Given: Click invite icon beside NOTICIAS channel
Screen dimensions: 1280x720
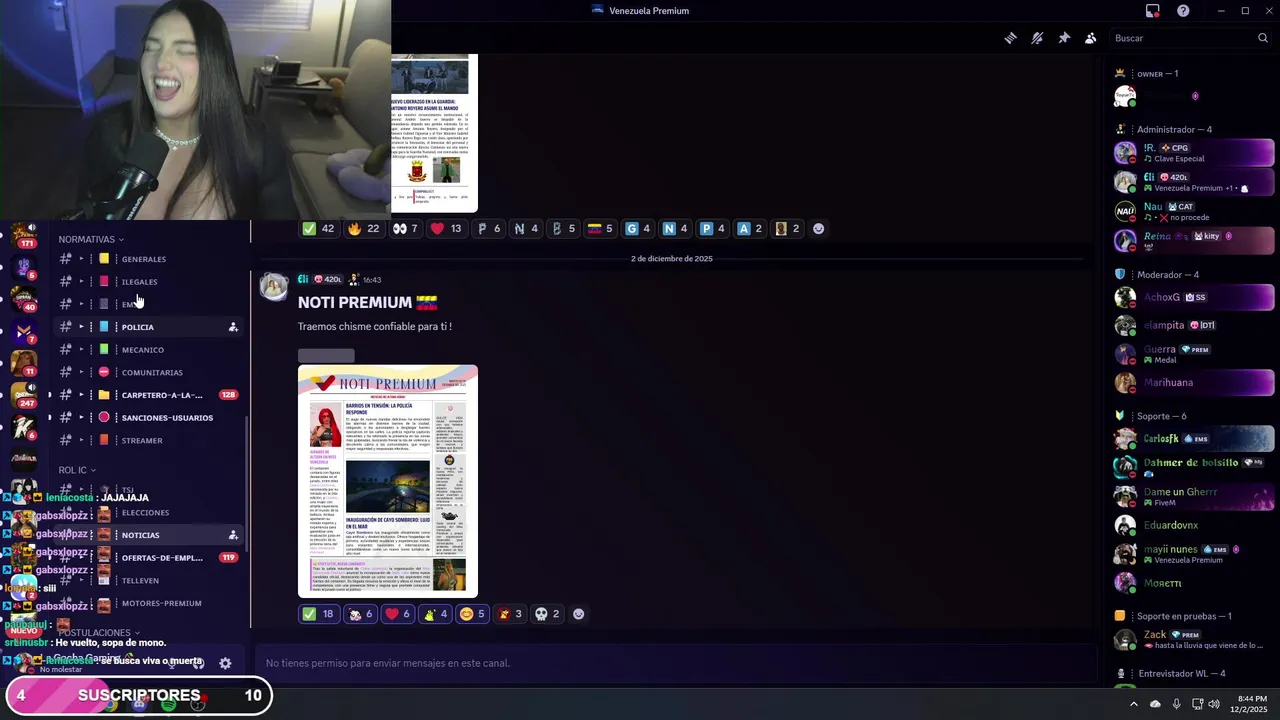Looking at the screenshot, I should click(233, 535).
